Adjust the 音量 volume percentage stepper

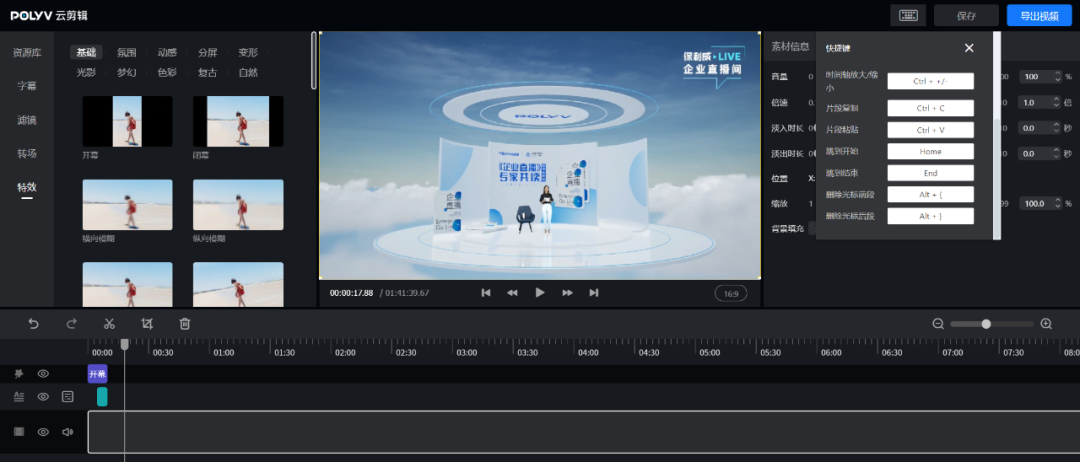(1057, 76)
